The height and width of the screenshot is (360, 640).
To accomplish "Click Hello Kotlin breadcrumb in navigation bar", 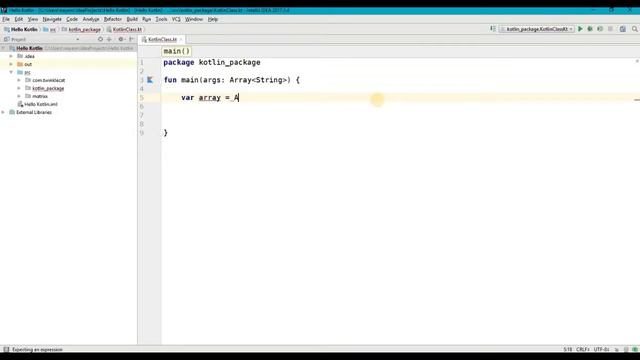I will point(20,29).
